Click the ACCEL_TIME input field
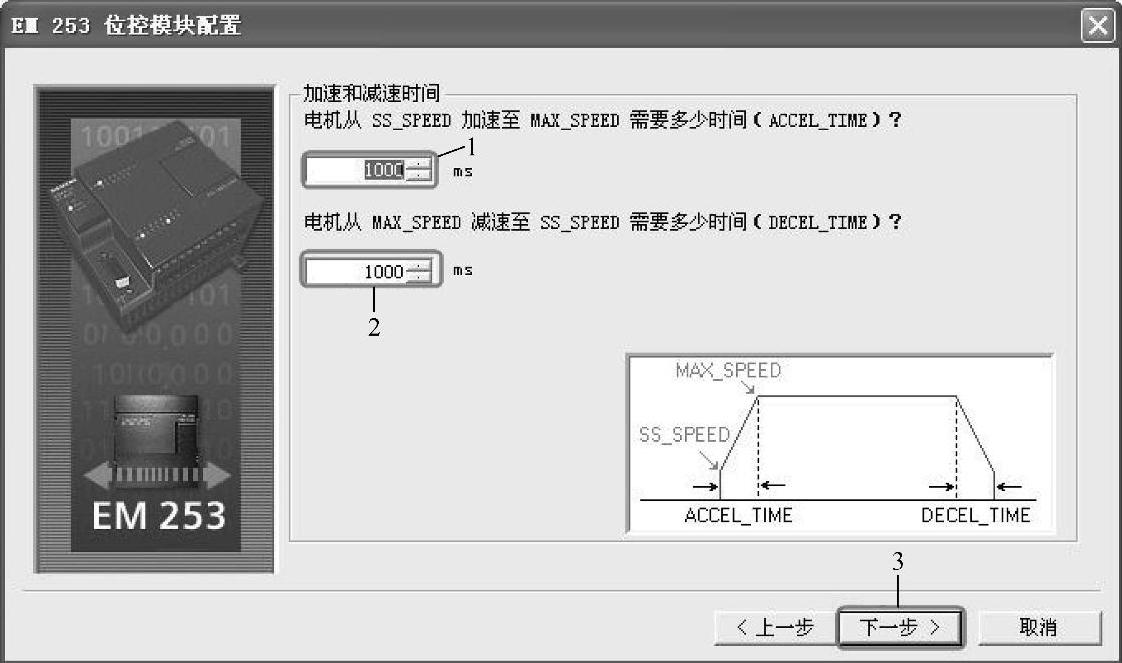 356,170
